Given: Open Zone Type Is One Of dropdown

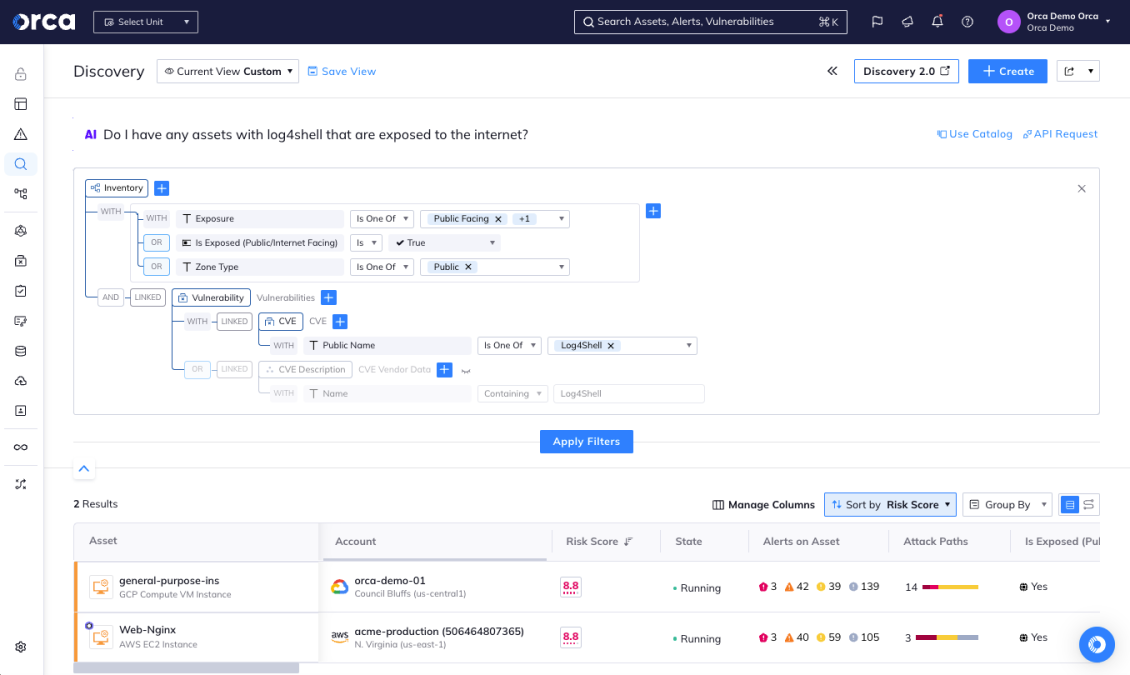Looking at the screenshot, I should tap(382, 267).
